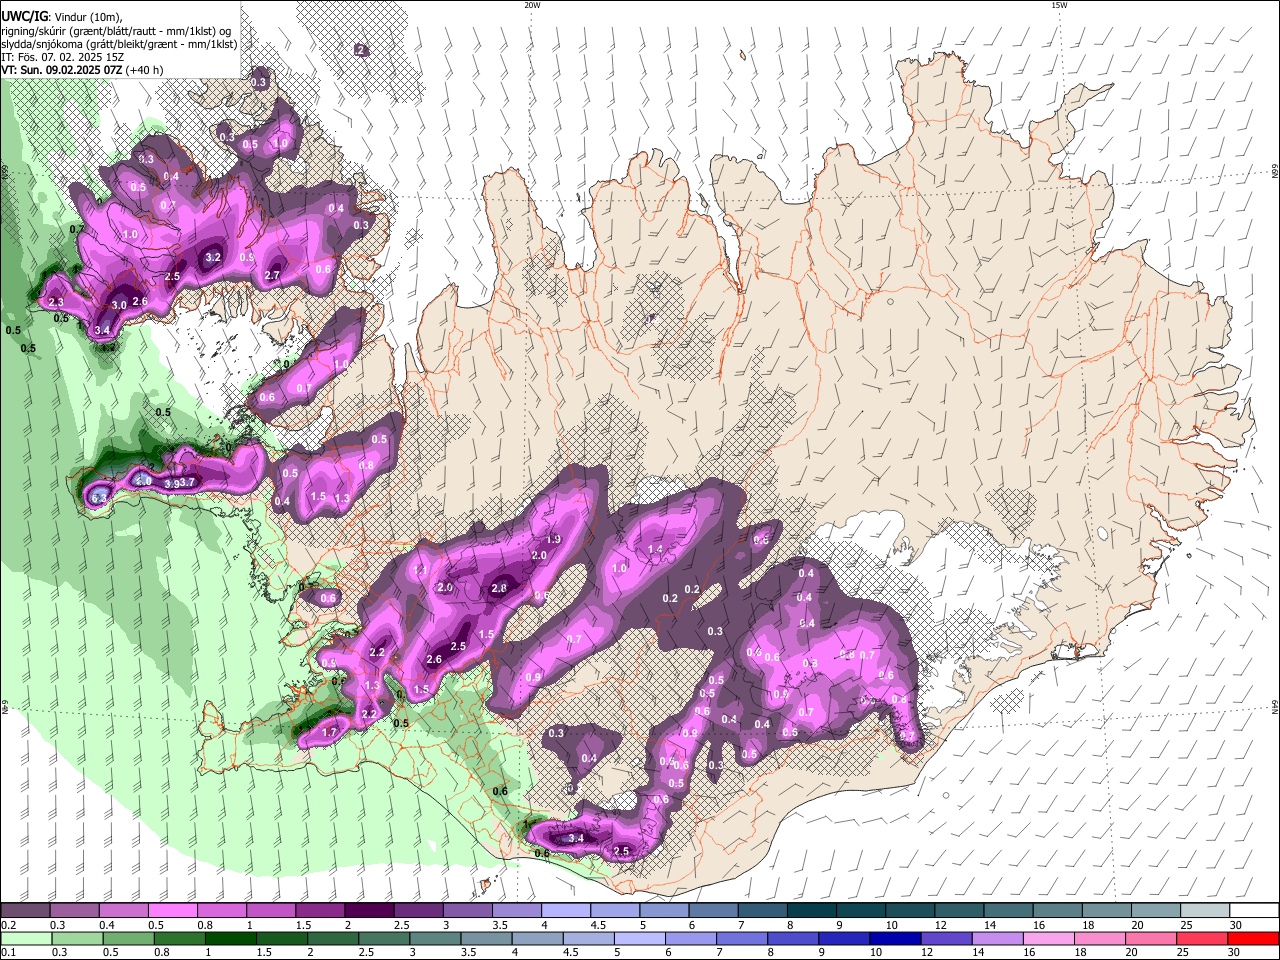This screenshot has width=1280, height=960.
Task: Click the 'rigning/skúrir' rain legend description line
Action: click(116, 31)
